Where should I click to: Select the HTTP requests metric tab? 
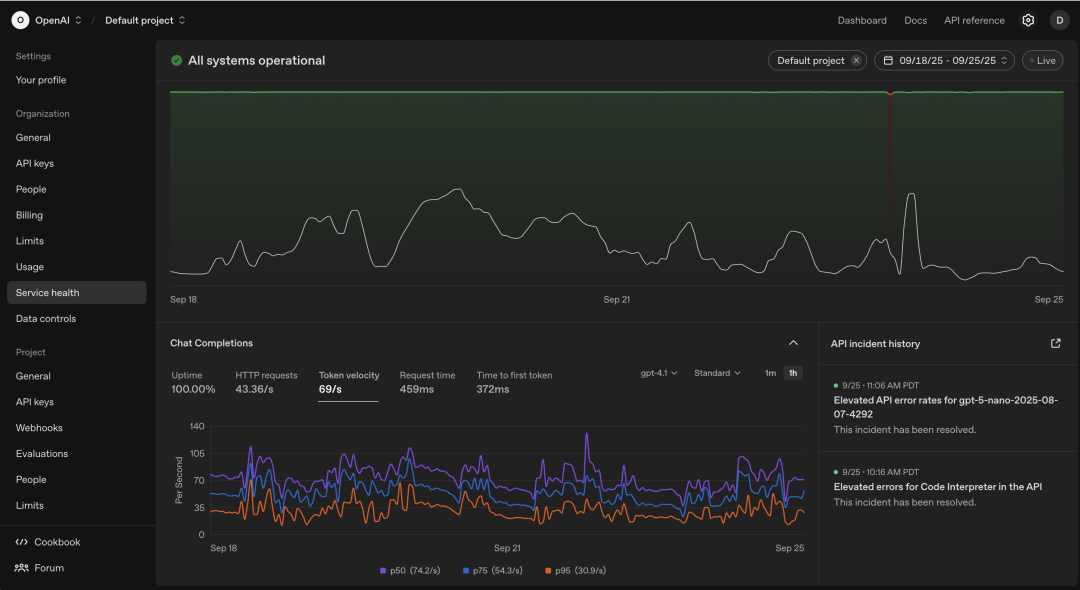coord(266,382)
